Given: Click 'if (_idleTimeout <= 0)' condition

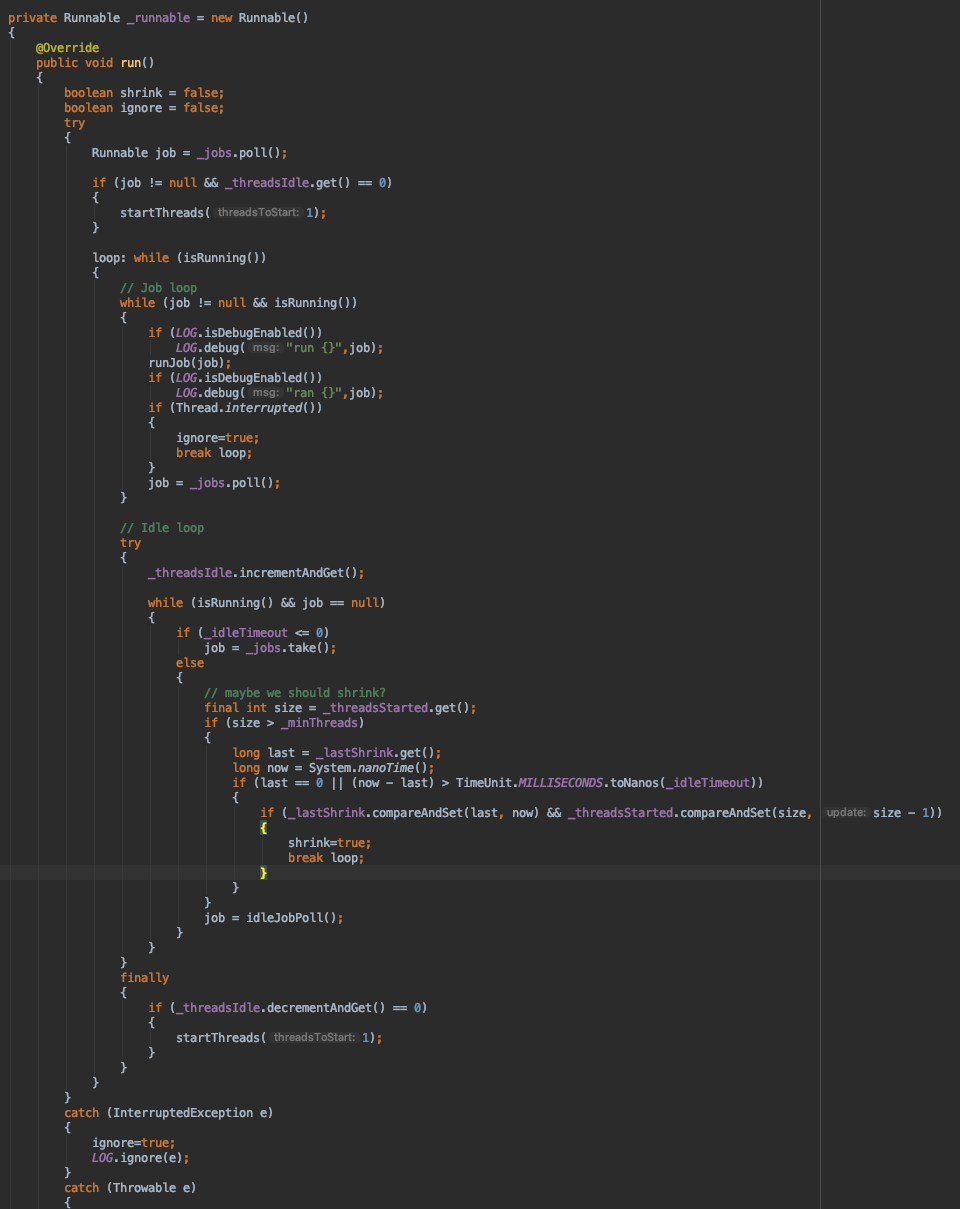Looking at the screenshot, I should coord(252,633).
